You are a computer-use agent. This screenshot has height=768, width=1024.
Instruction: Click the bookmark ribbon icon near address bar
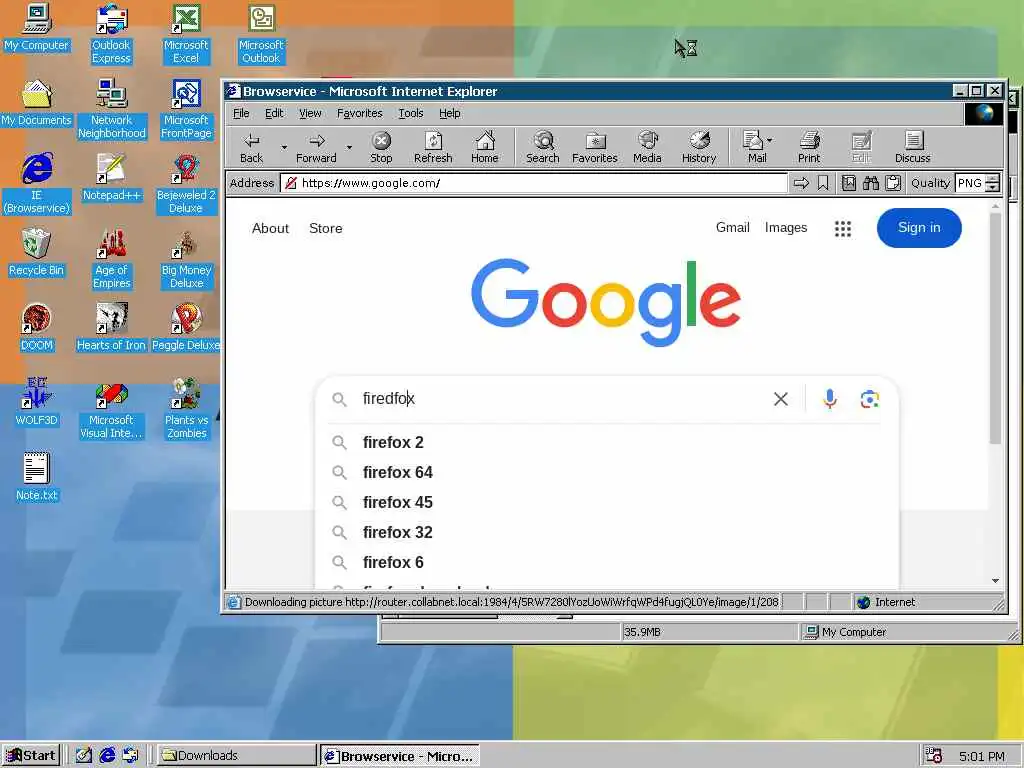[823, 184]
